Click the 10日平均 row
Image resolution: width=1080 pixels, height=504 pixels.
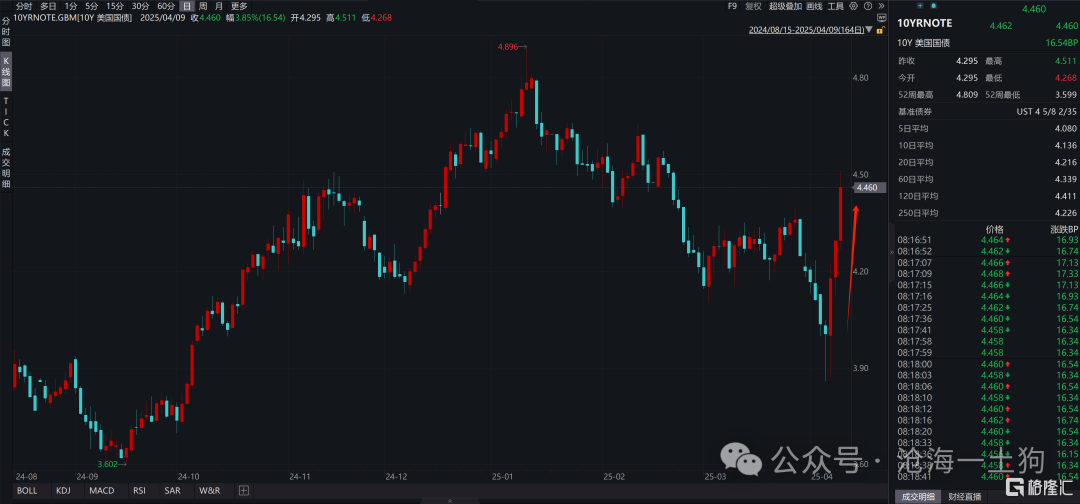click(986, 145)
